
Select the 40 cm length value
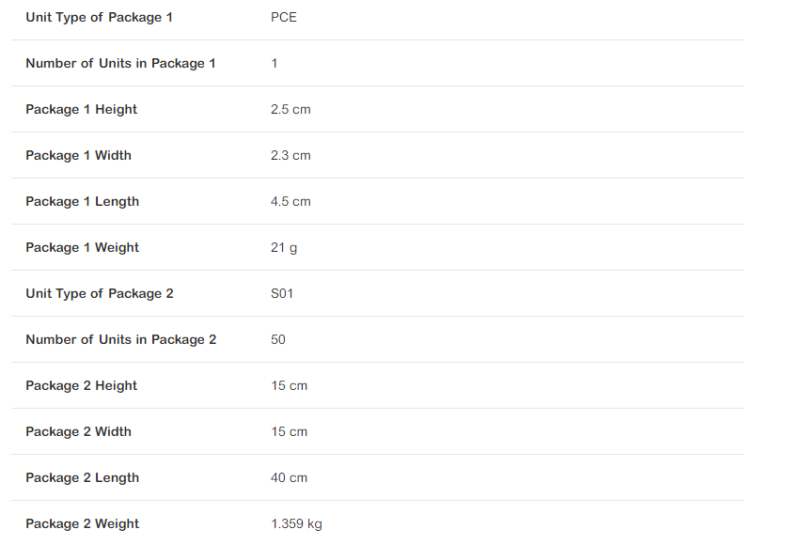[x=289, y=477]
